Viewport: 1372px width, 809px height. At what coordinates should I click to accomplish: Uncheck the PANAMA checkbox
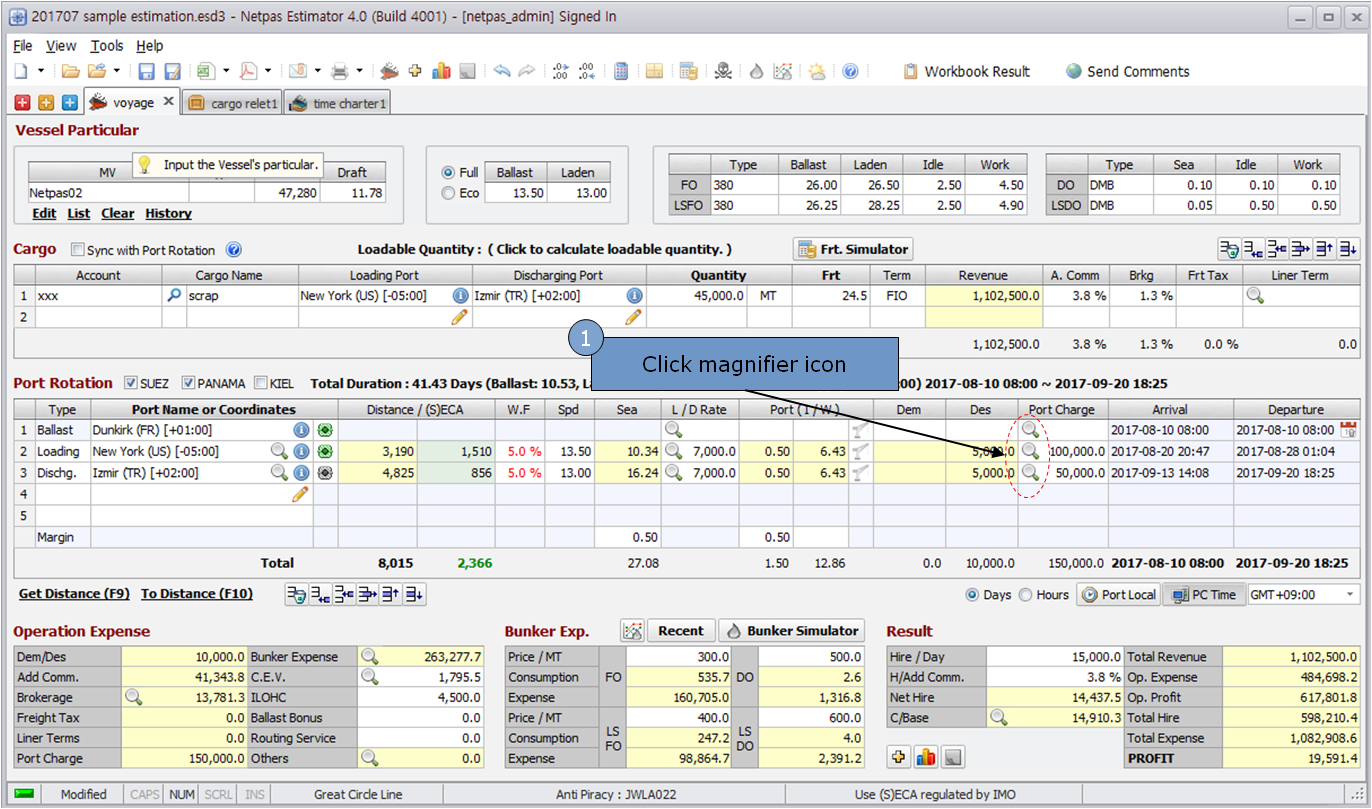pos(188,383)
